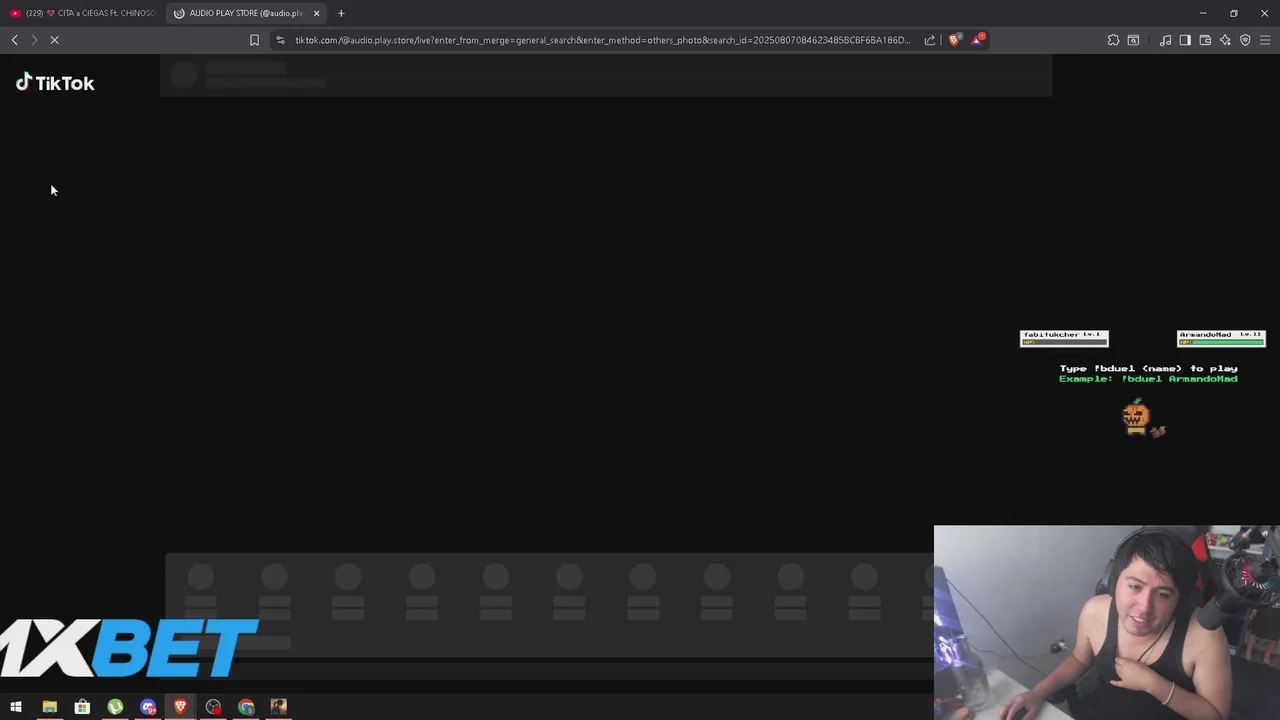Open Brave VPN shield icon
This screenshot has height=720, width=1280.
click(x=1245, y=40)
